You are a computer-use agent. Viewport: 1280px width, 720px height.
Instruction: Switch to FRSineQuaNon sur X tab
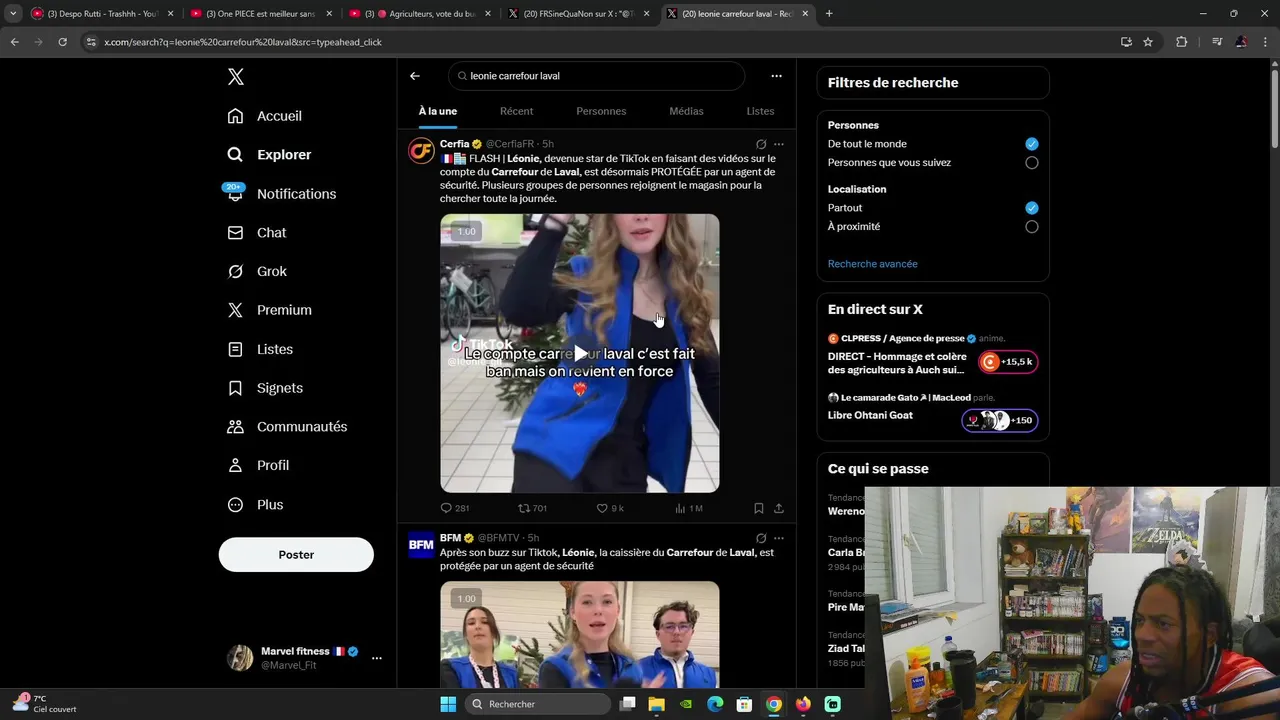[580, 14]
